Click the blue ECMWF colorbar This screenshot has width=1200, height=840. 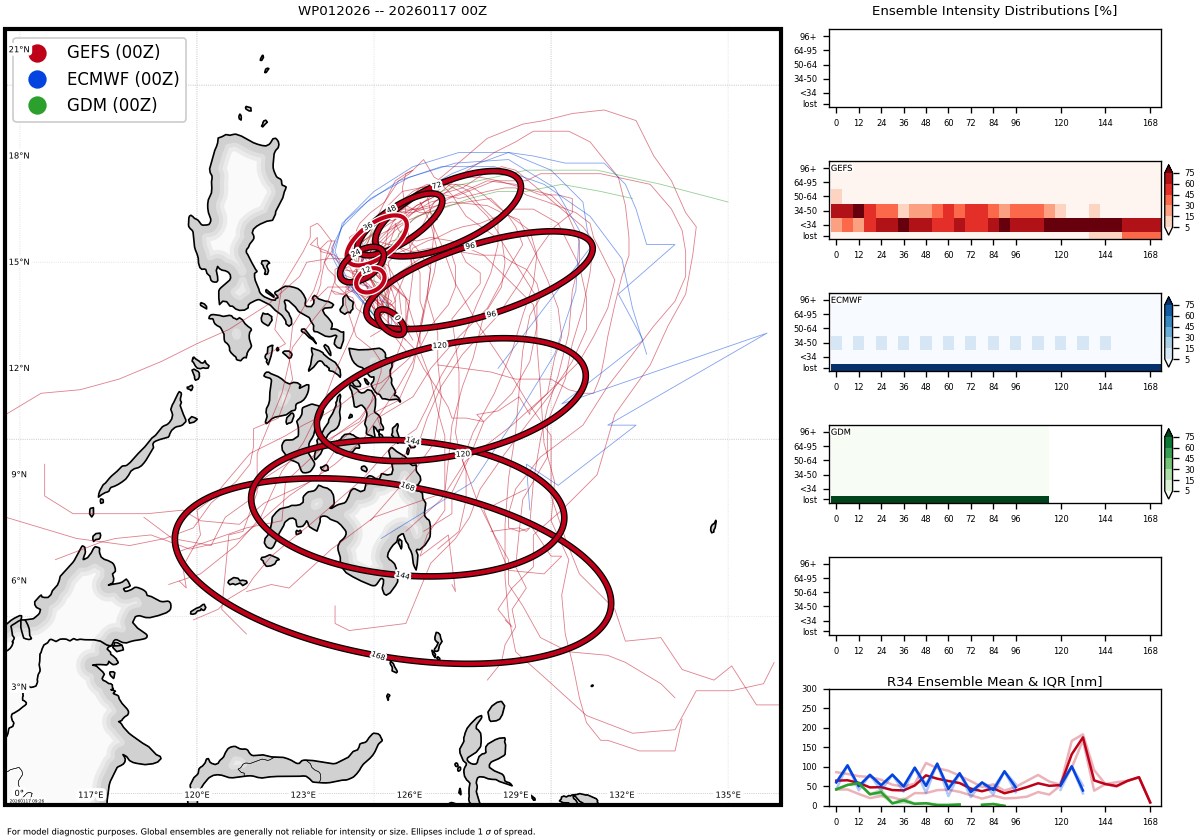[1168, 331]
